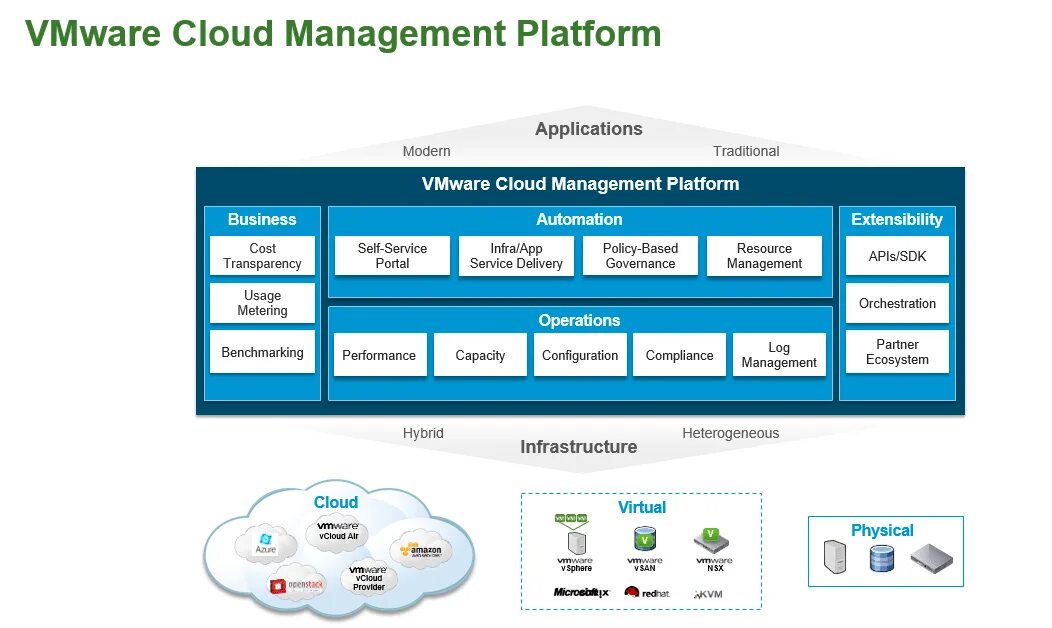1052x628 pixels.
Task: Click the Traditional label
Action: point(746,151)
